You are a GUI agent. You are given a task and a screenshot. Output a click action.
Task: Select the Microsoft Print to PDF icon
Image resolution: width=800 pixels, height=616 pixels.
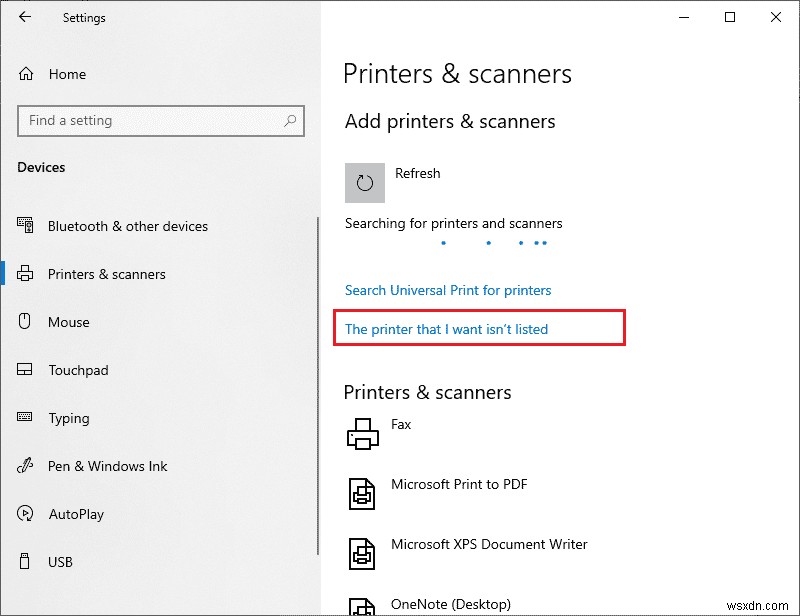pos(361,493)
